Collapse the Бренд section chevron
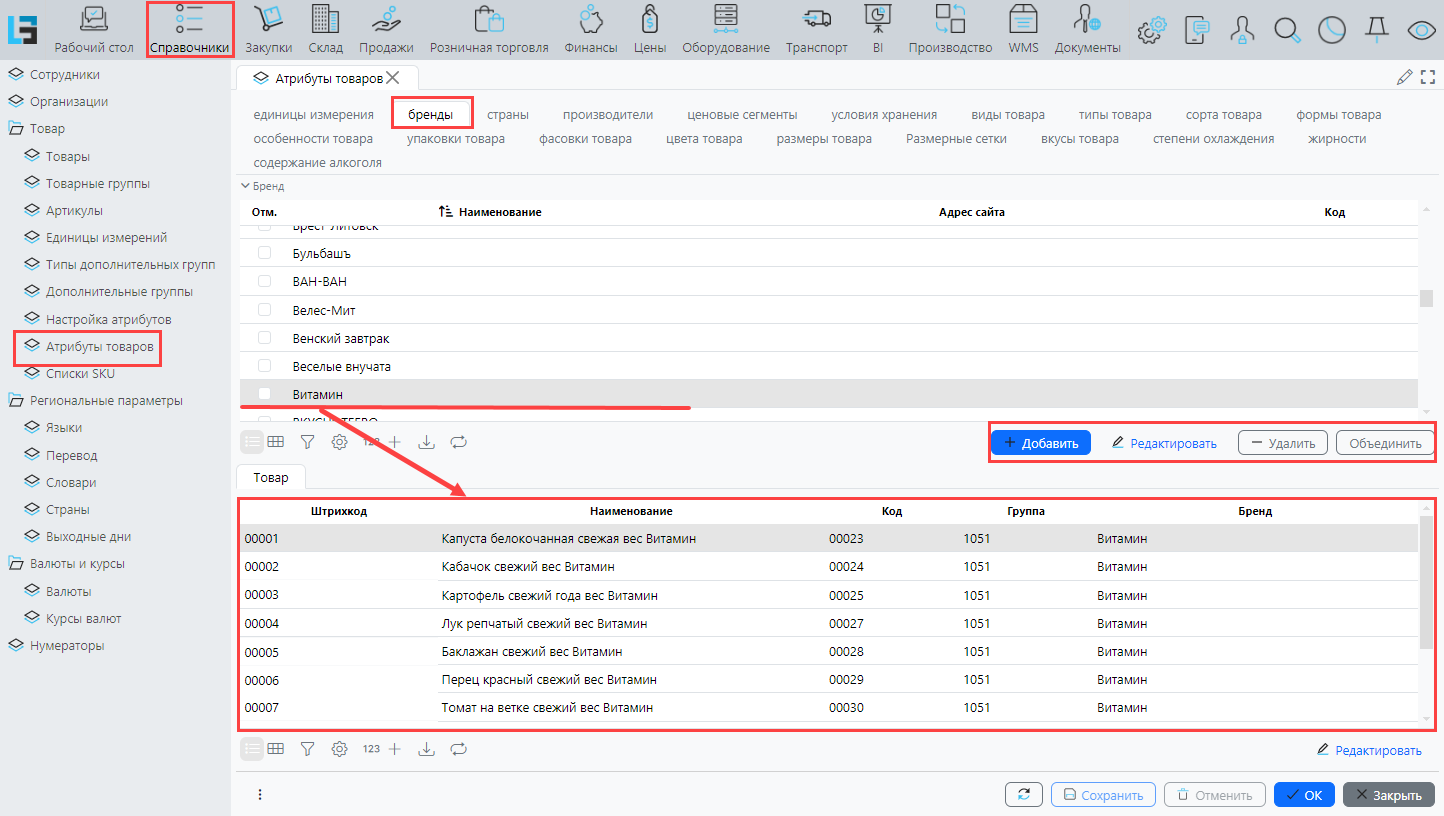The image size is (1444, 816). click(x=245, y=186)
